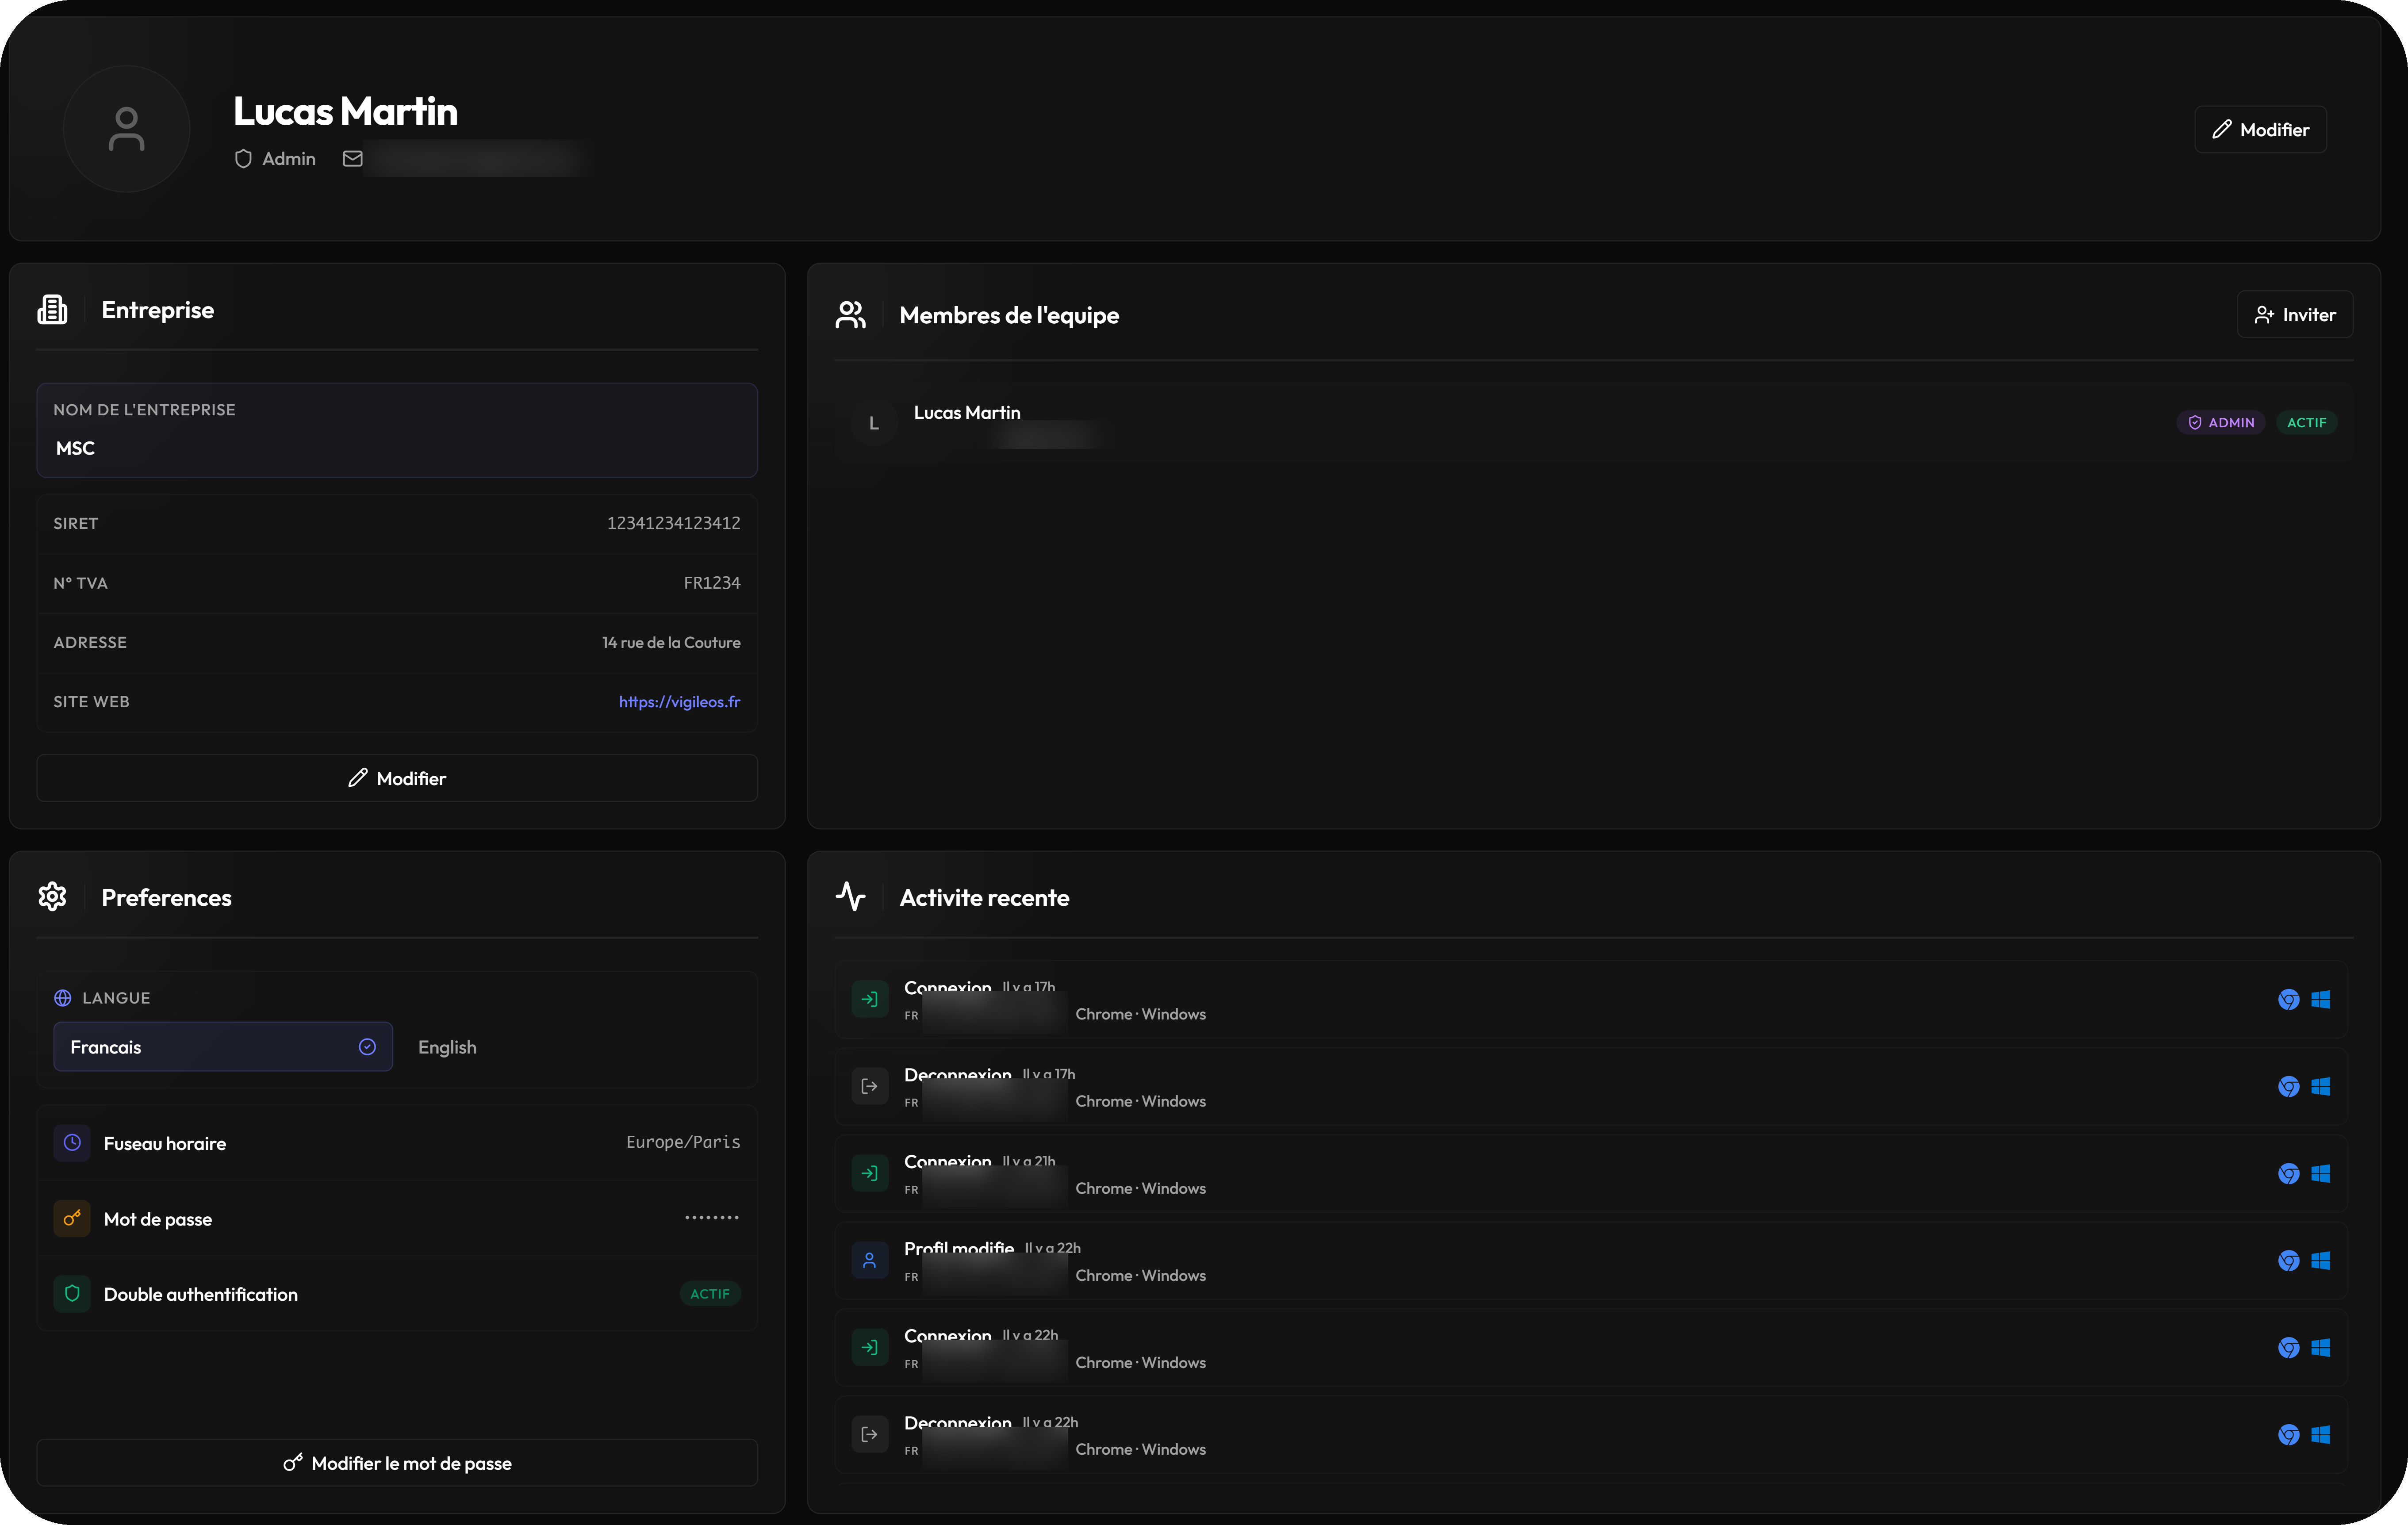The image size is (2408, 1525).
Task: Click logout icon of Deconnexion Il y a 22h
Action: (x=870, y=1434)
